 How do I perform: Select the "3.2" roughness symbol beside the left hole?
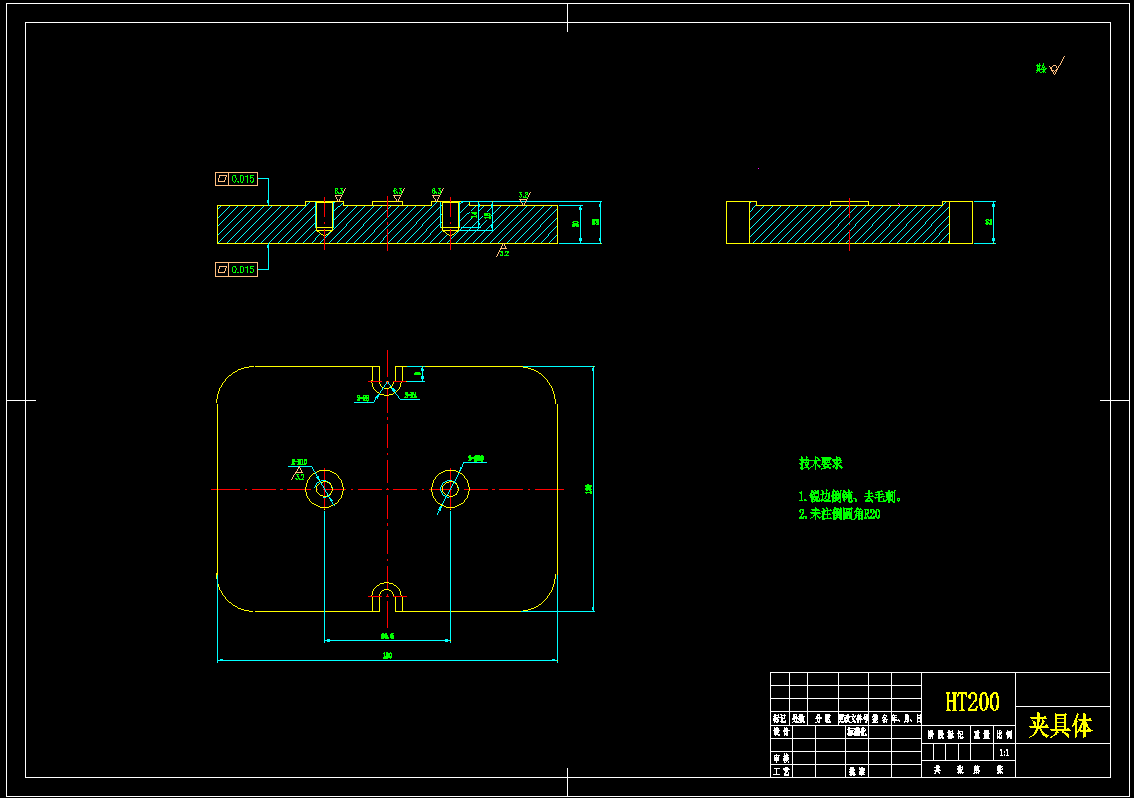point(297,474)
